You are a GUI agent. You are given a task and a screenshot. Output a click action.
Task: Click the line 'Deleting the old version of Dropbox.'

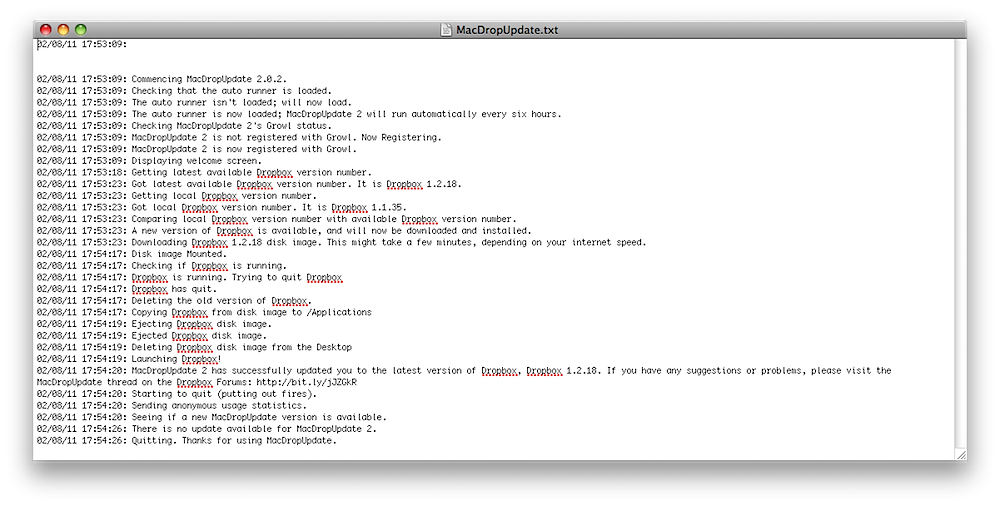[174, 301]
